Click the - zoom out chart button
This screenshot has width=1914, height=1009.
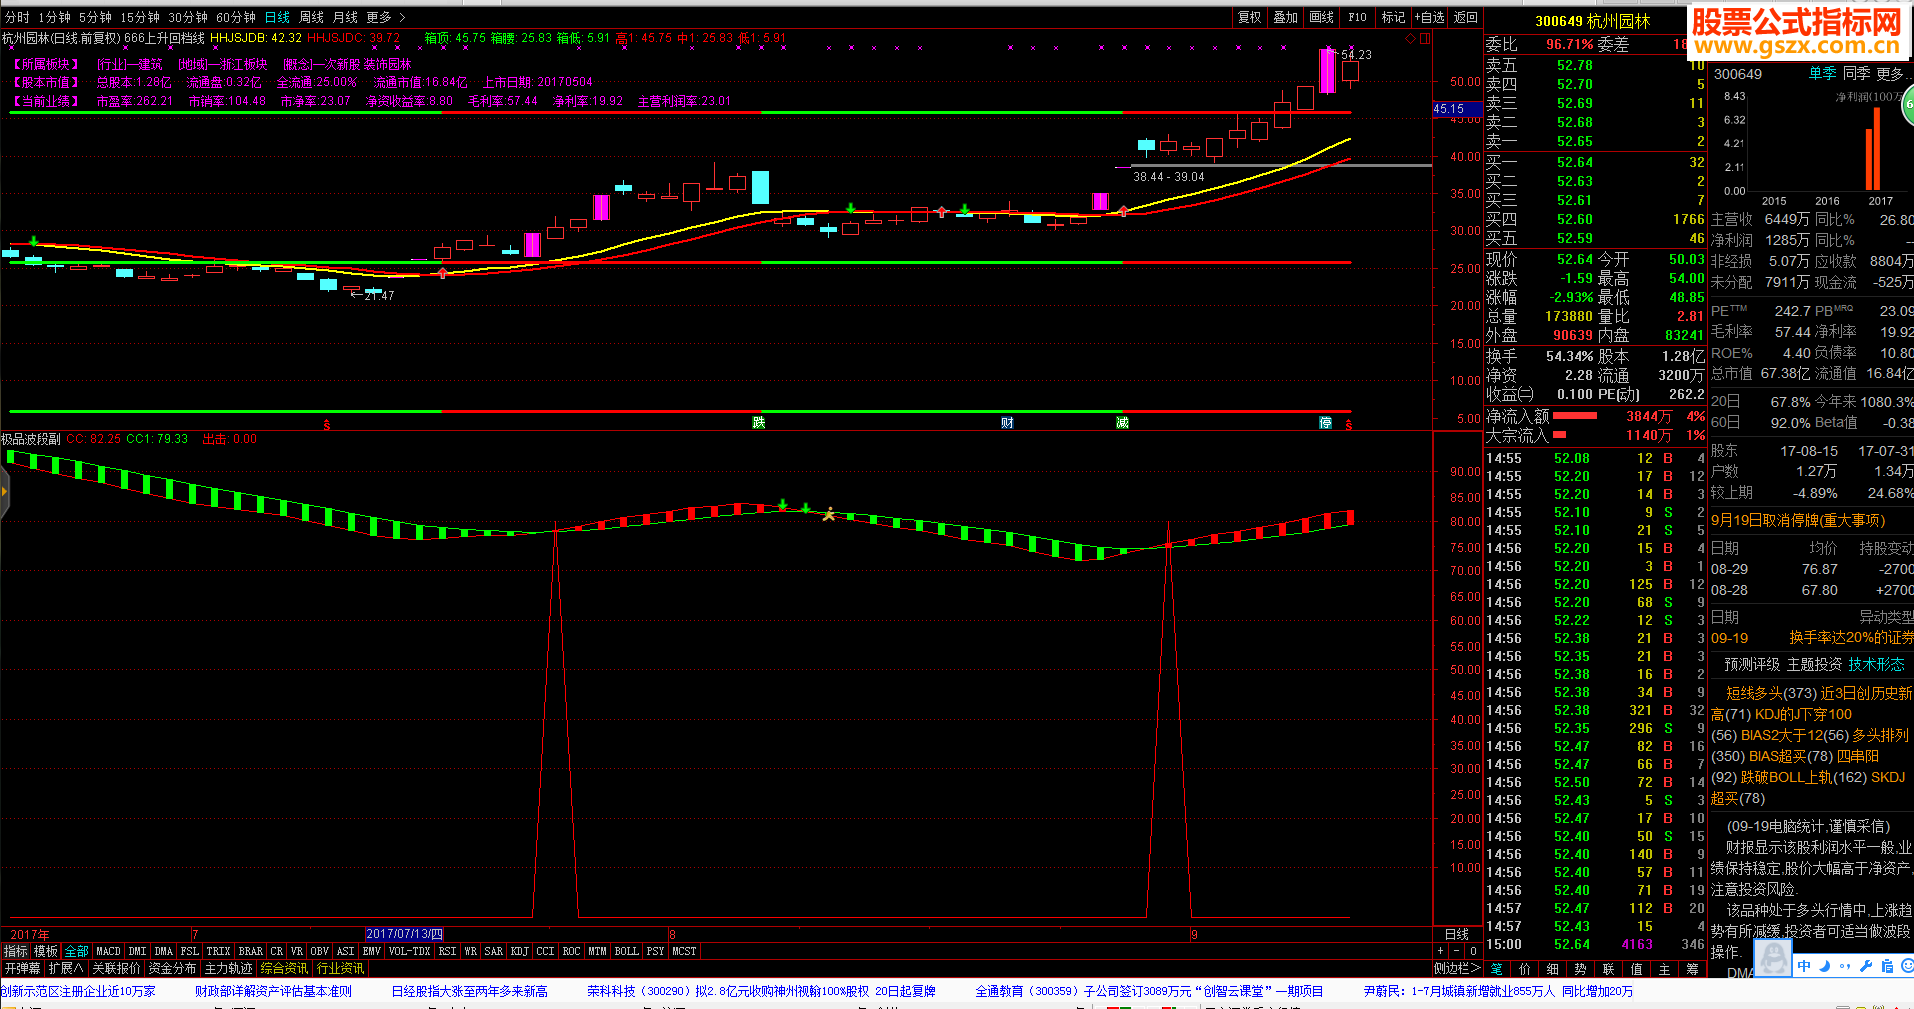[1457, 951]
